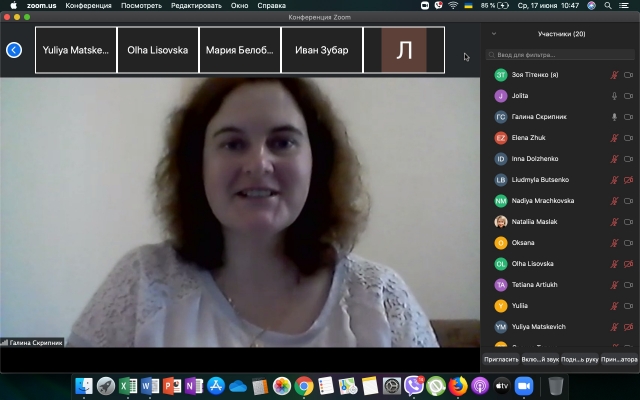Click the participant filter search field
This screenshot has width=640, height=400.
click(560, 55)
